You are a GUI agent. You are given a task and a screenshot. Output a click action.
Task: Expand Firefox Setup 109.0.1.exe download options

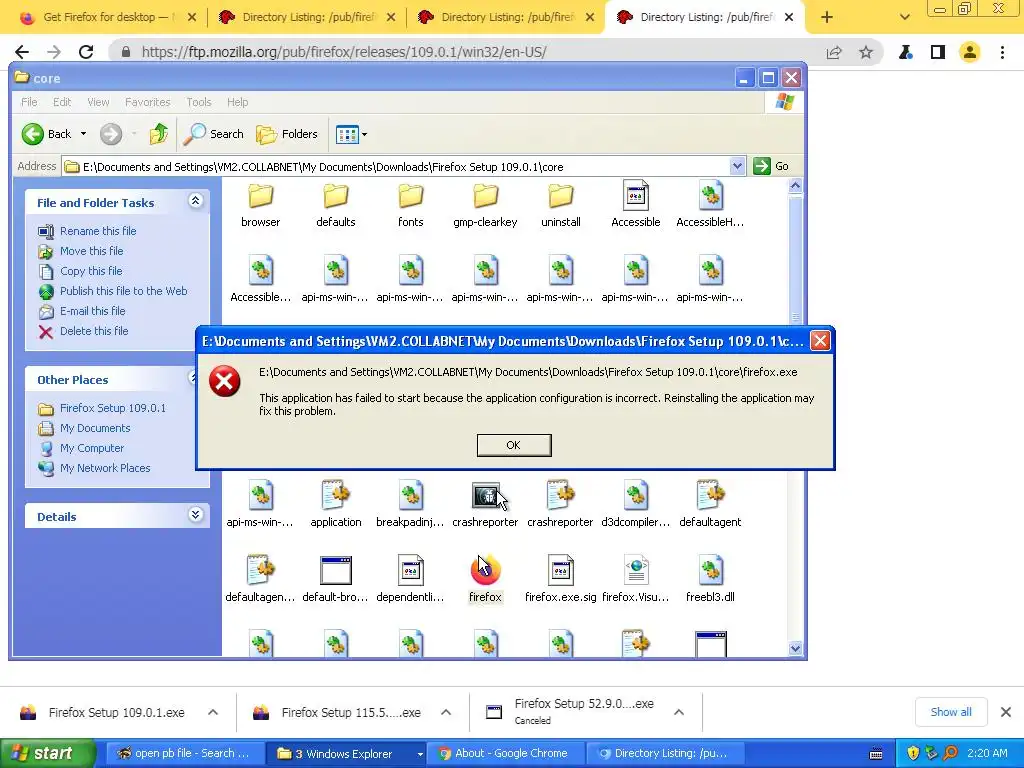(x=213, y=712)
